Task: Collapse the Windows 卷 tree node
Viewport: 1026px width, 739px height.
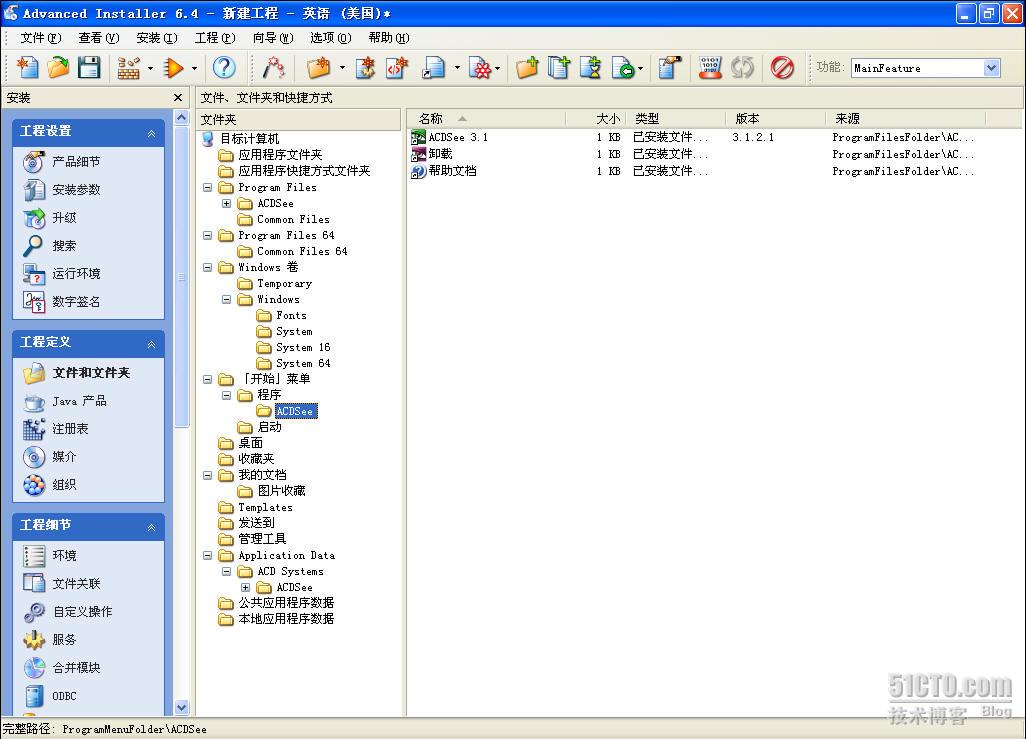Action: coord(207,268)
